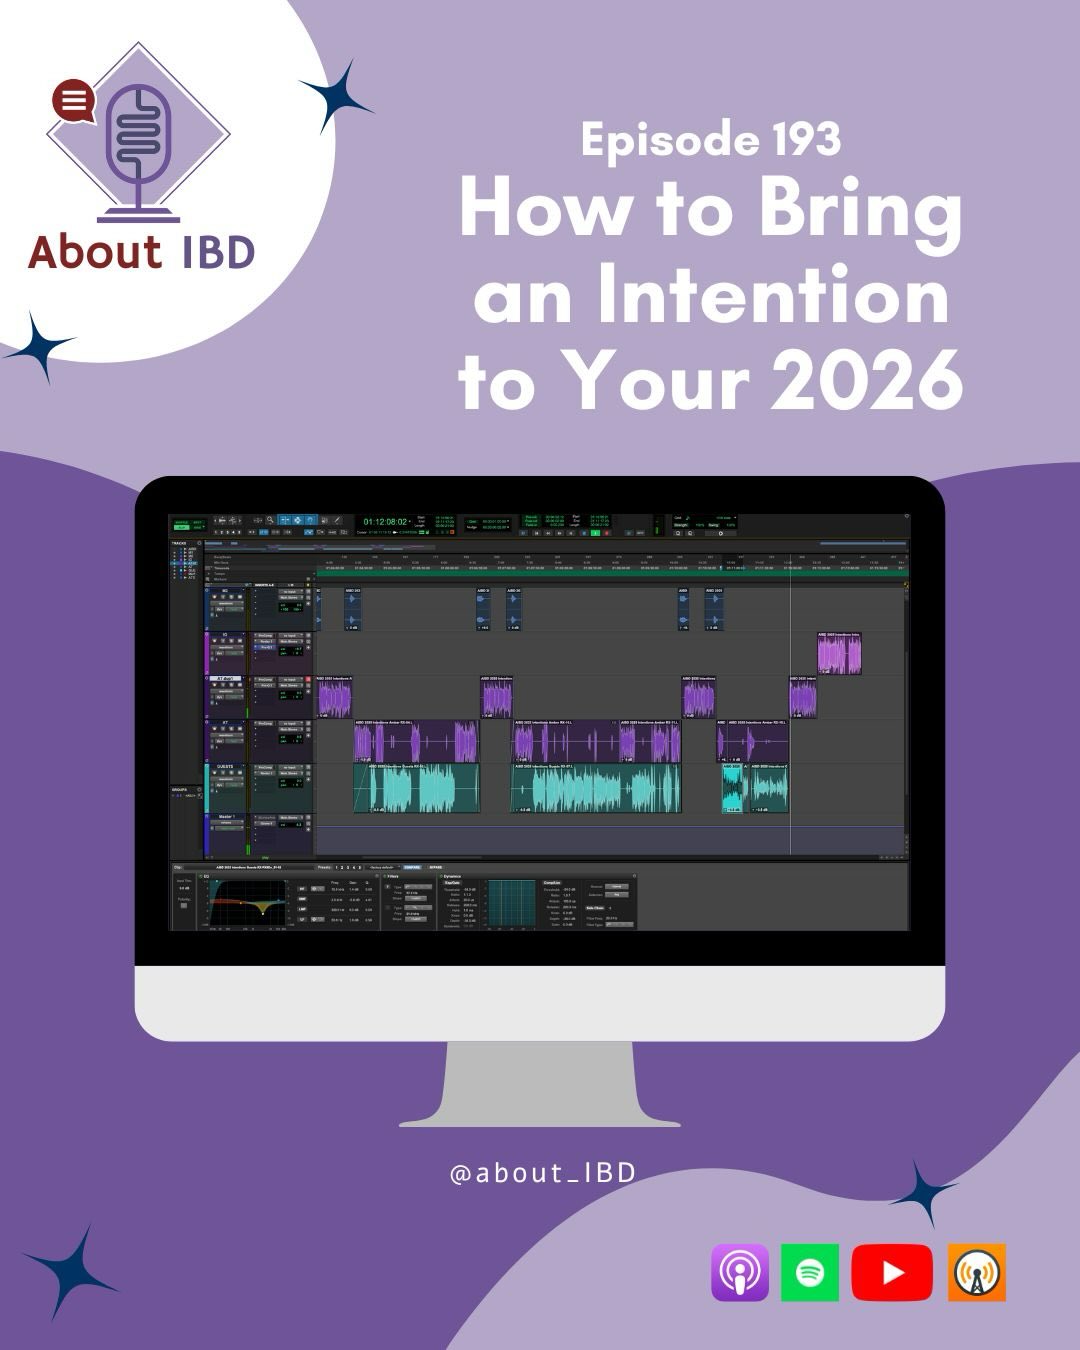Open the factory default preset dropdown

[x=381, y=867]
